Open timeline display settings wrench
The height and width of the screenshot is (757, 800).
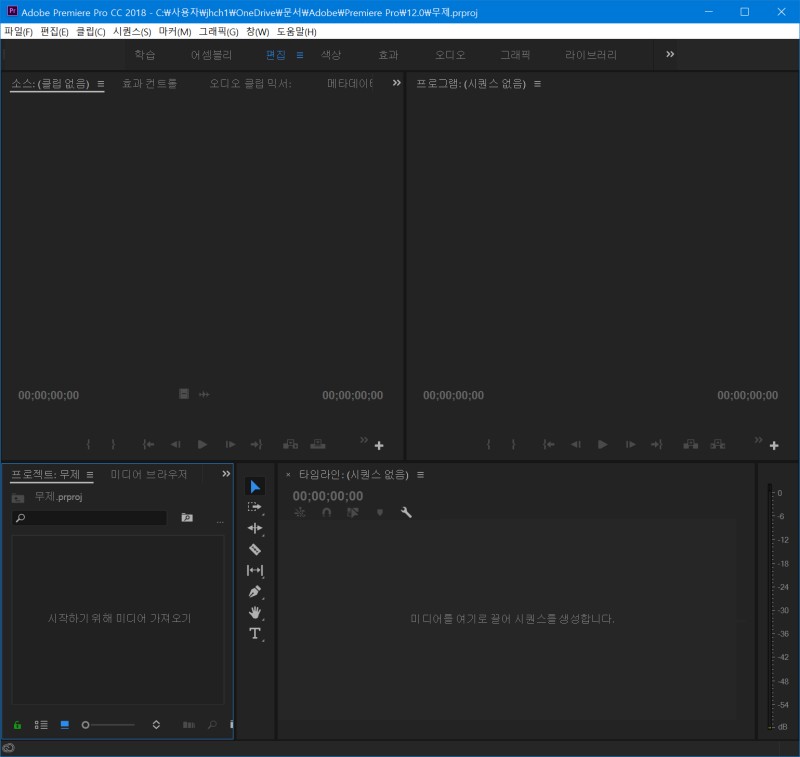click(x=406, y=512)
